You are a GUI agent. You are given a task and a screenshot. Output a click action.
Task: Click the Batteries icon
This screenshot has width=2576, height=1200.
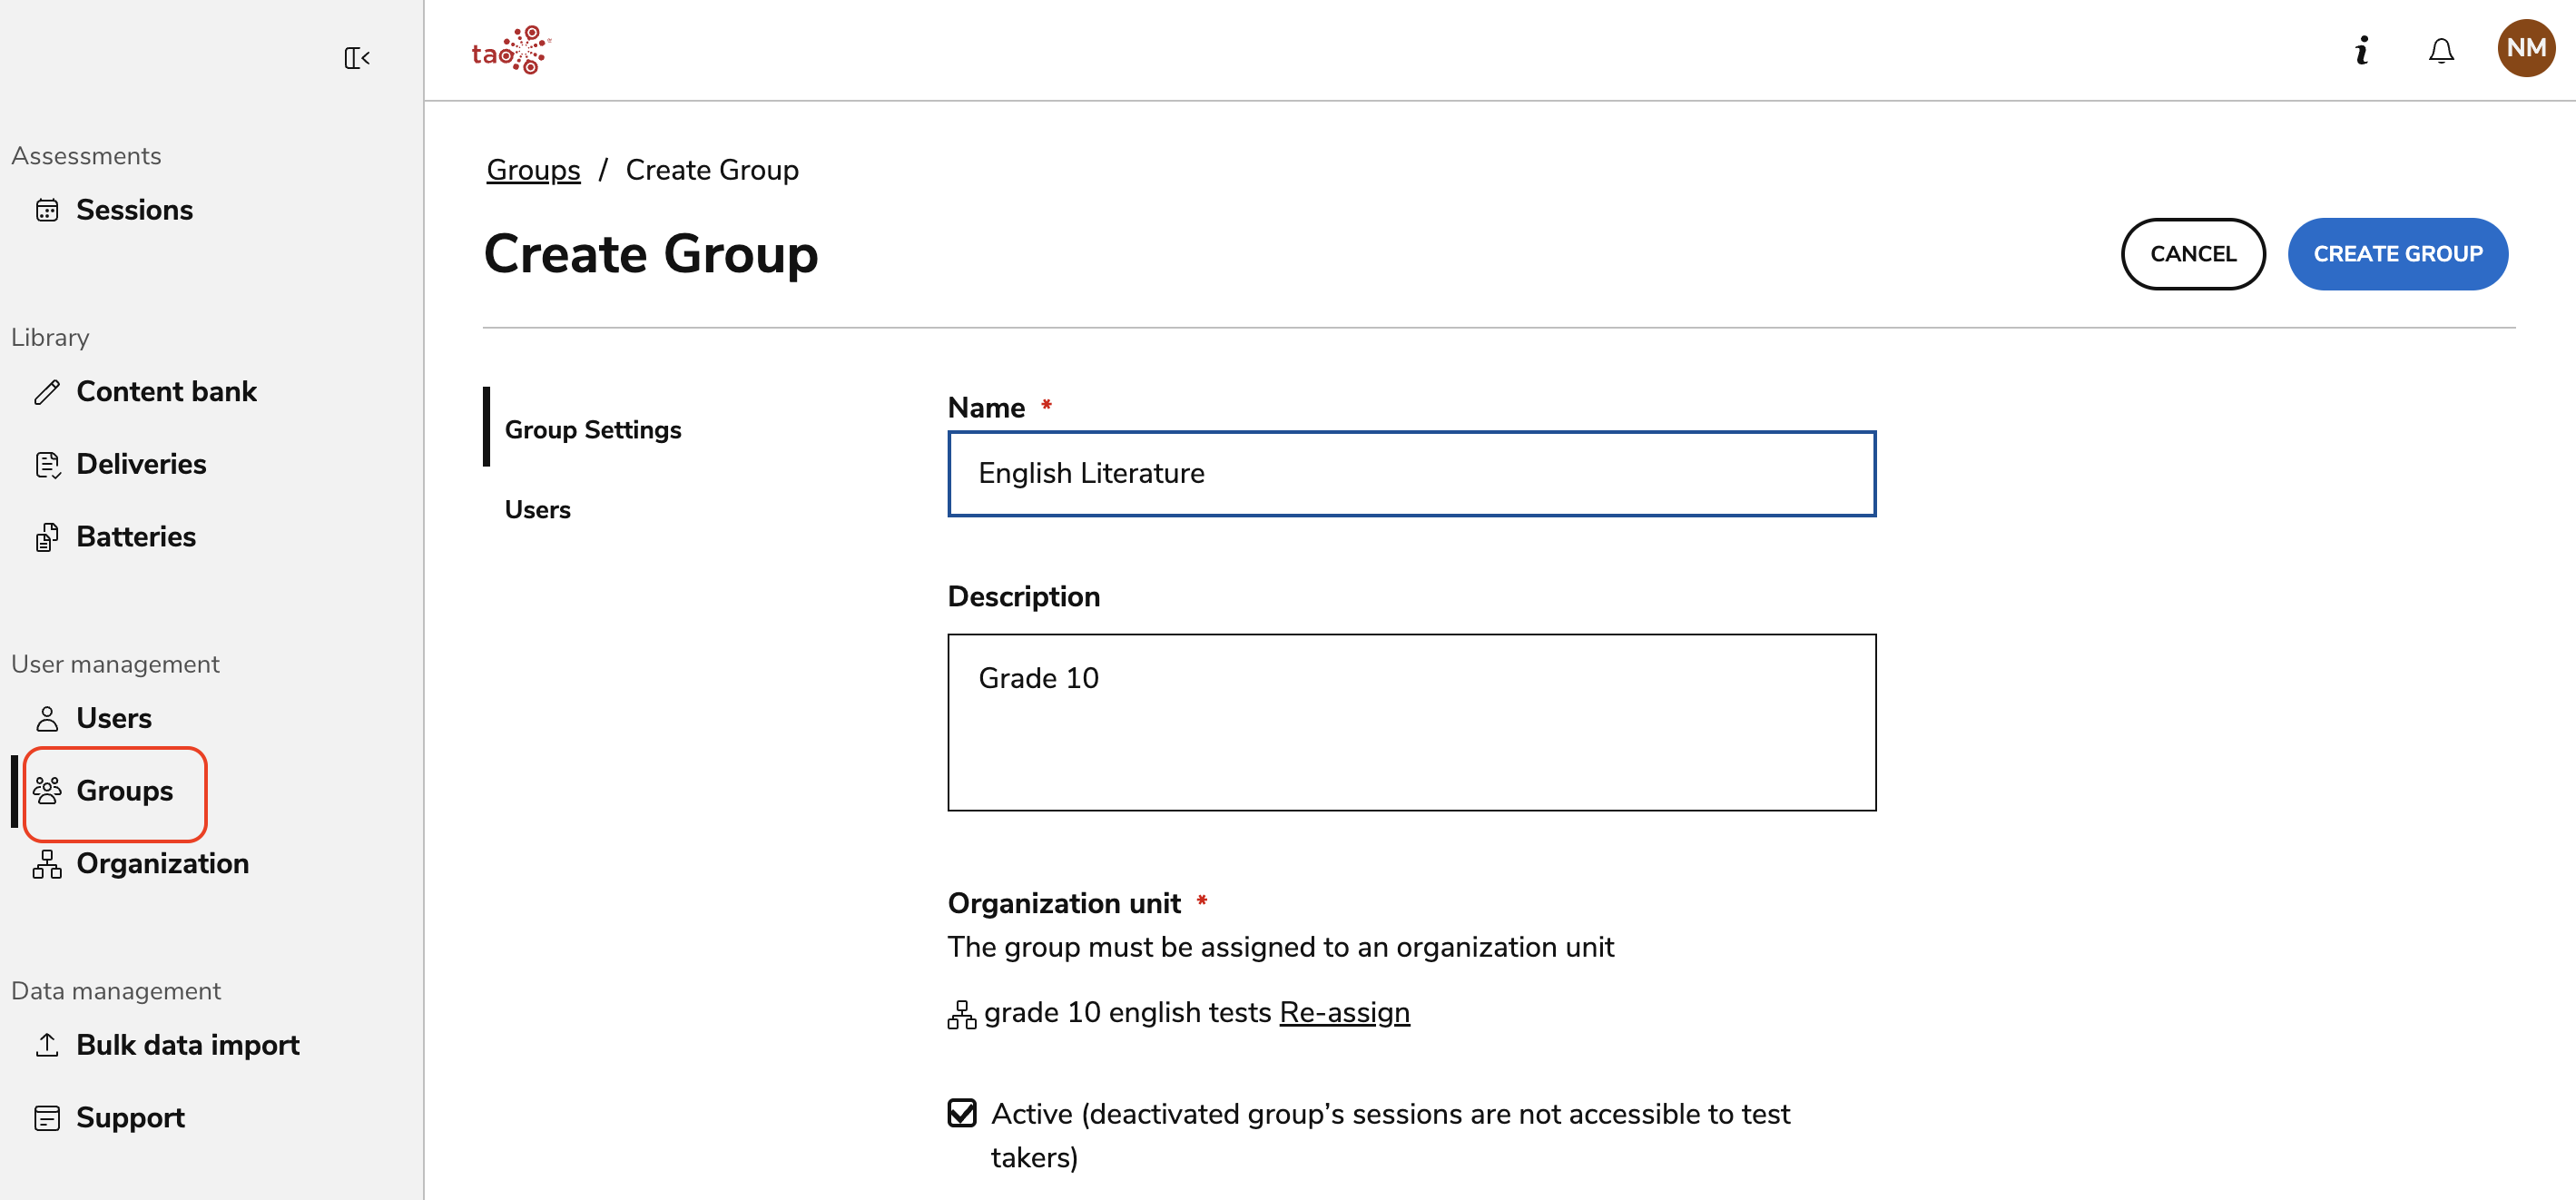point(47,537)
